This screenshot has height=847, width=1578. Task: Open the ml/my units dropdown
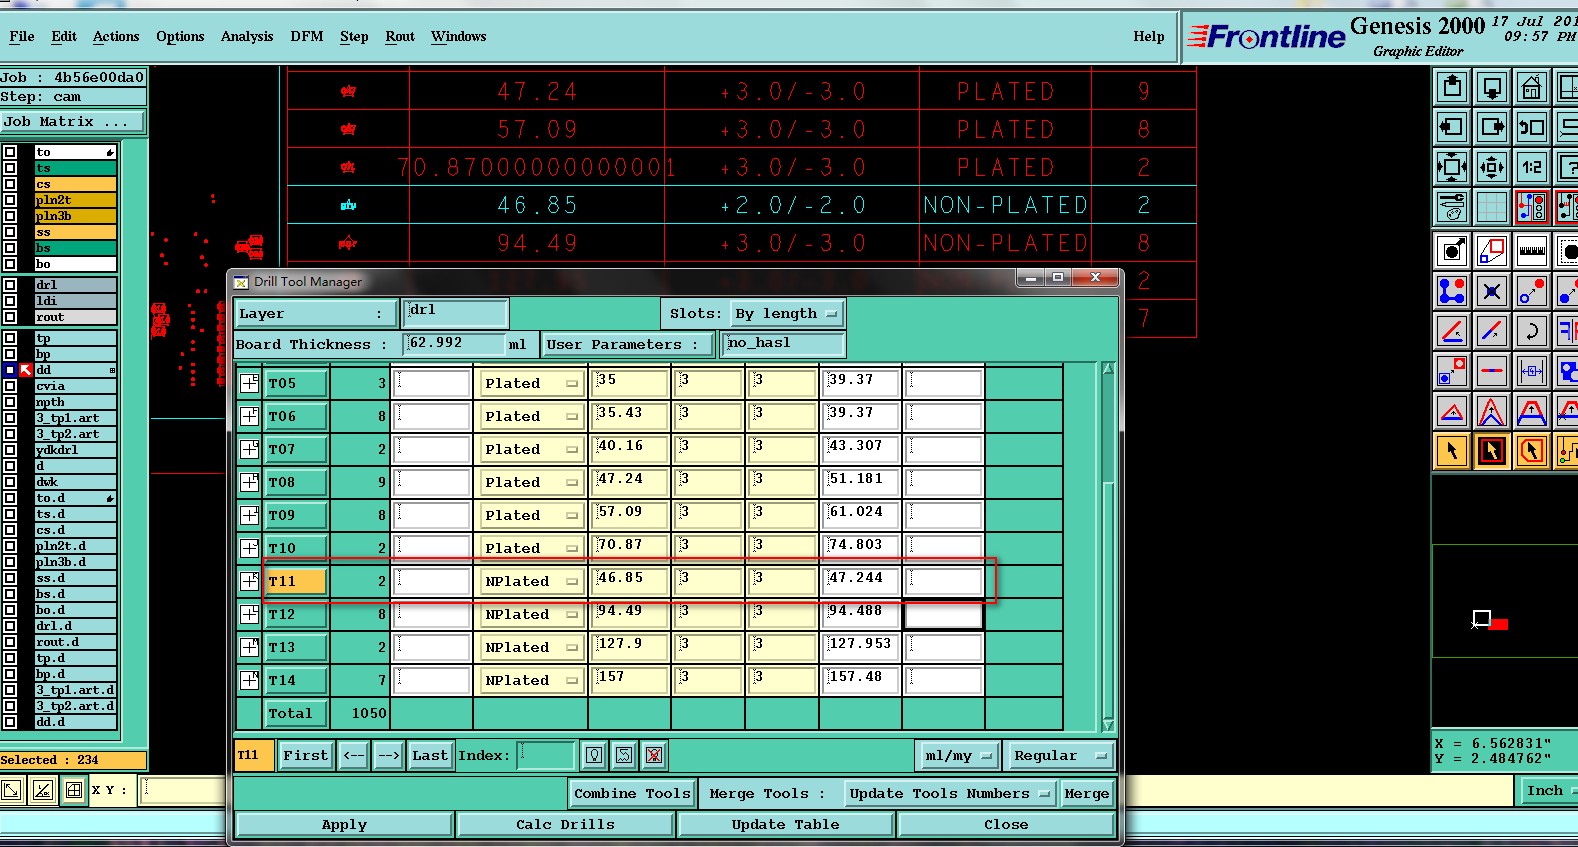[x=958, y=755]
